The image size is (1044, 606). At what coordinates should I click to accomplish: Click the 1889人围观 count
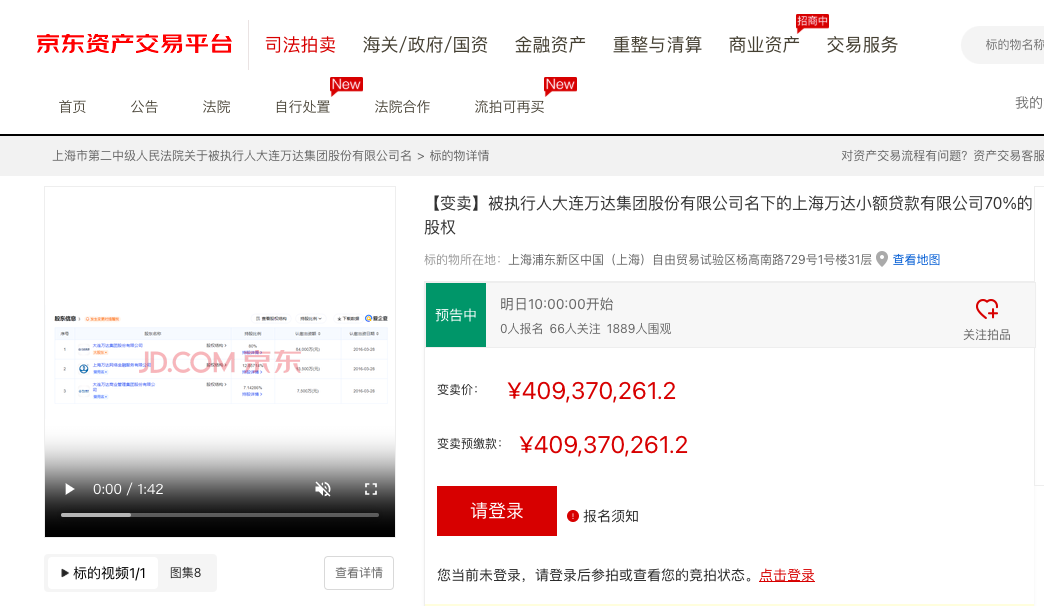coord(639,329)
